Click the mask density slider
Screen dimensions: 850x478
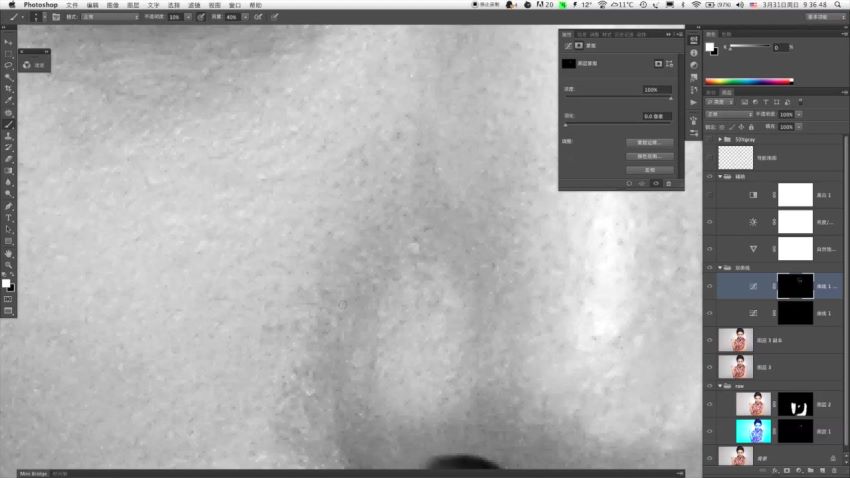[x=618, y=98]
